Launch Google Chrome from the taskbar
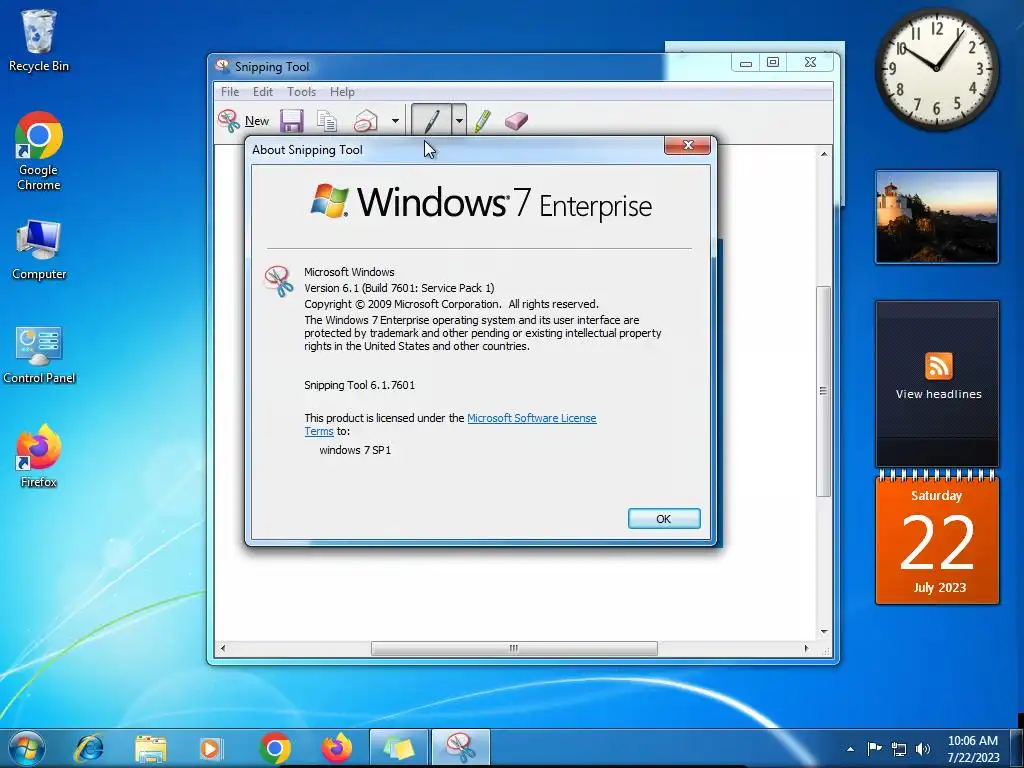 pos(275,748)
